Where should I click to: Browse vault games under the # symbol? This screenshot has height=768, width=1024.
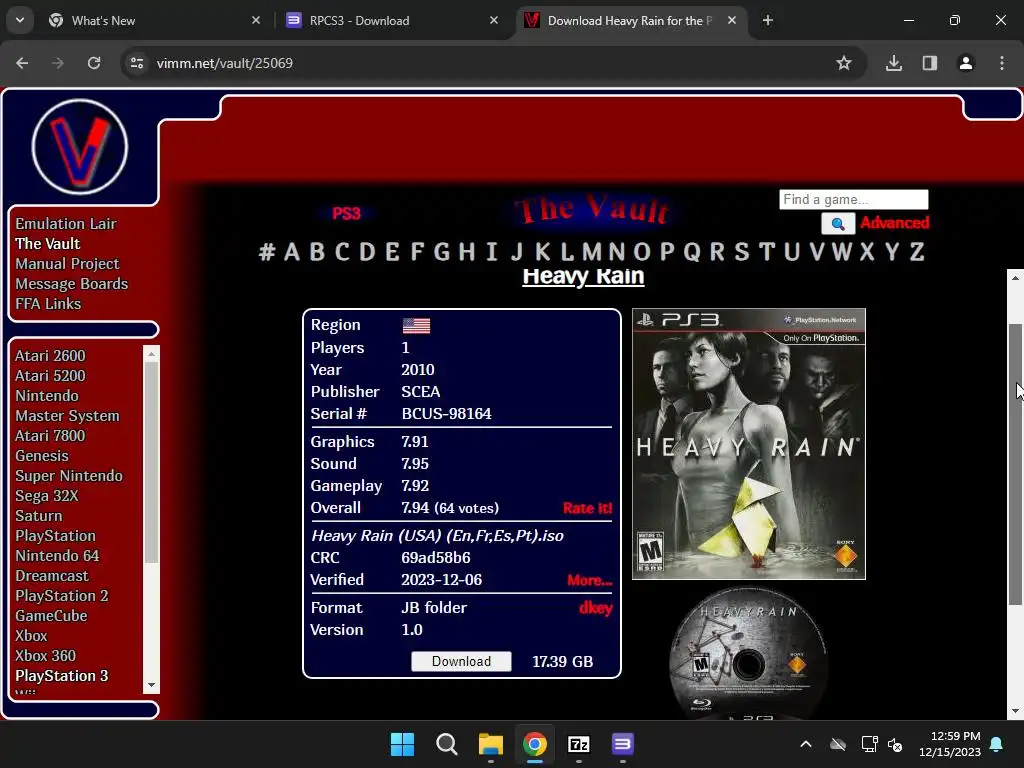click(x=266, y=251)
